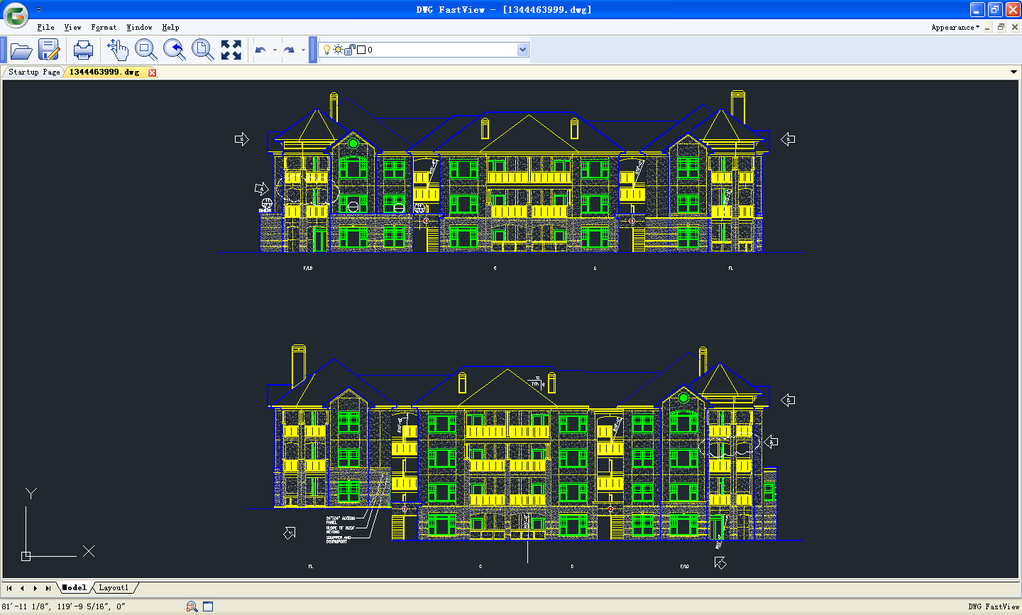Click the Print icon in toolbar
This screenshot has height=615, width=1022.
click(83, 50)
